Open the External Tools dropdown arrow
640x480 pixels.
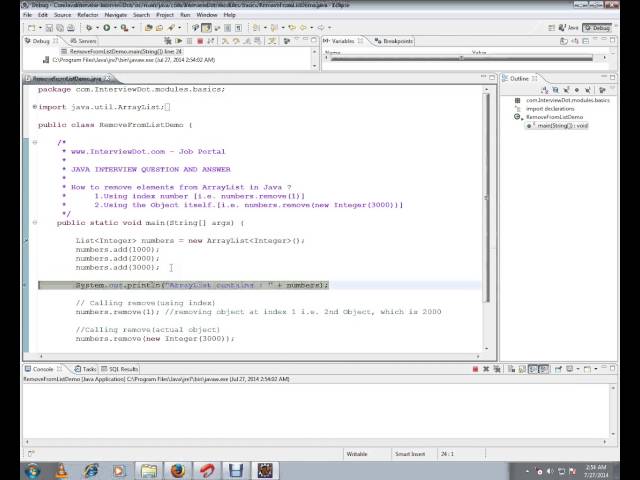click(x=133, y=28)
